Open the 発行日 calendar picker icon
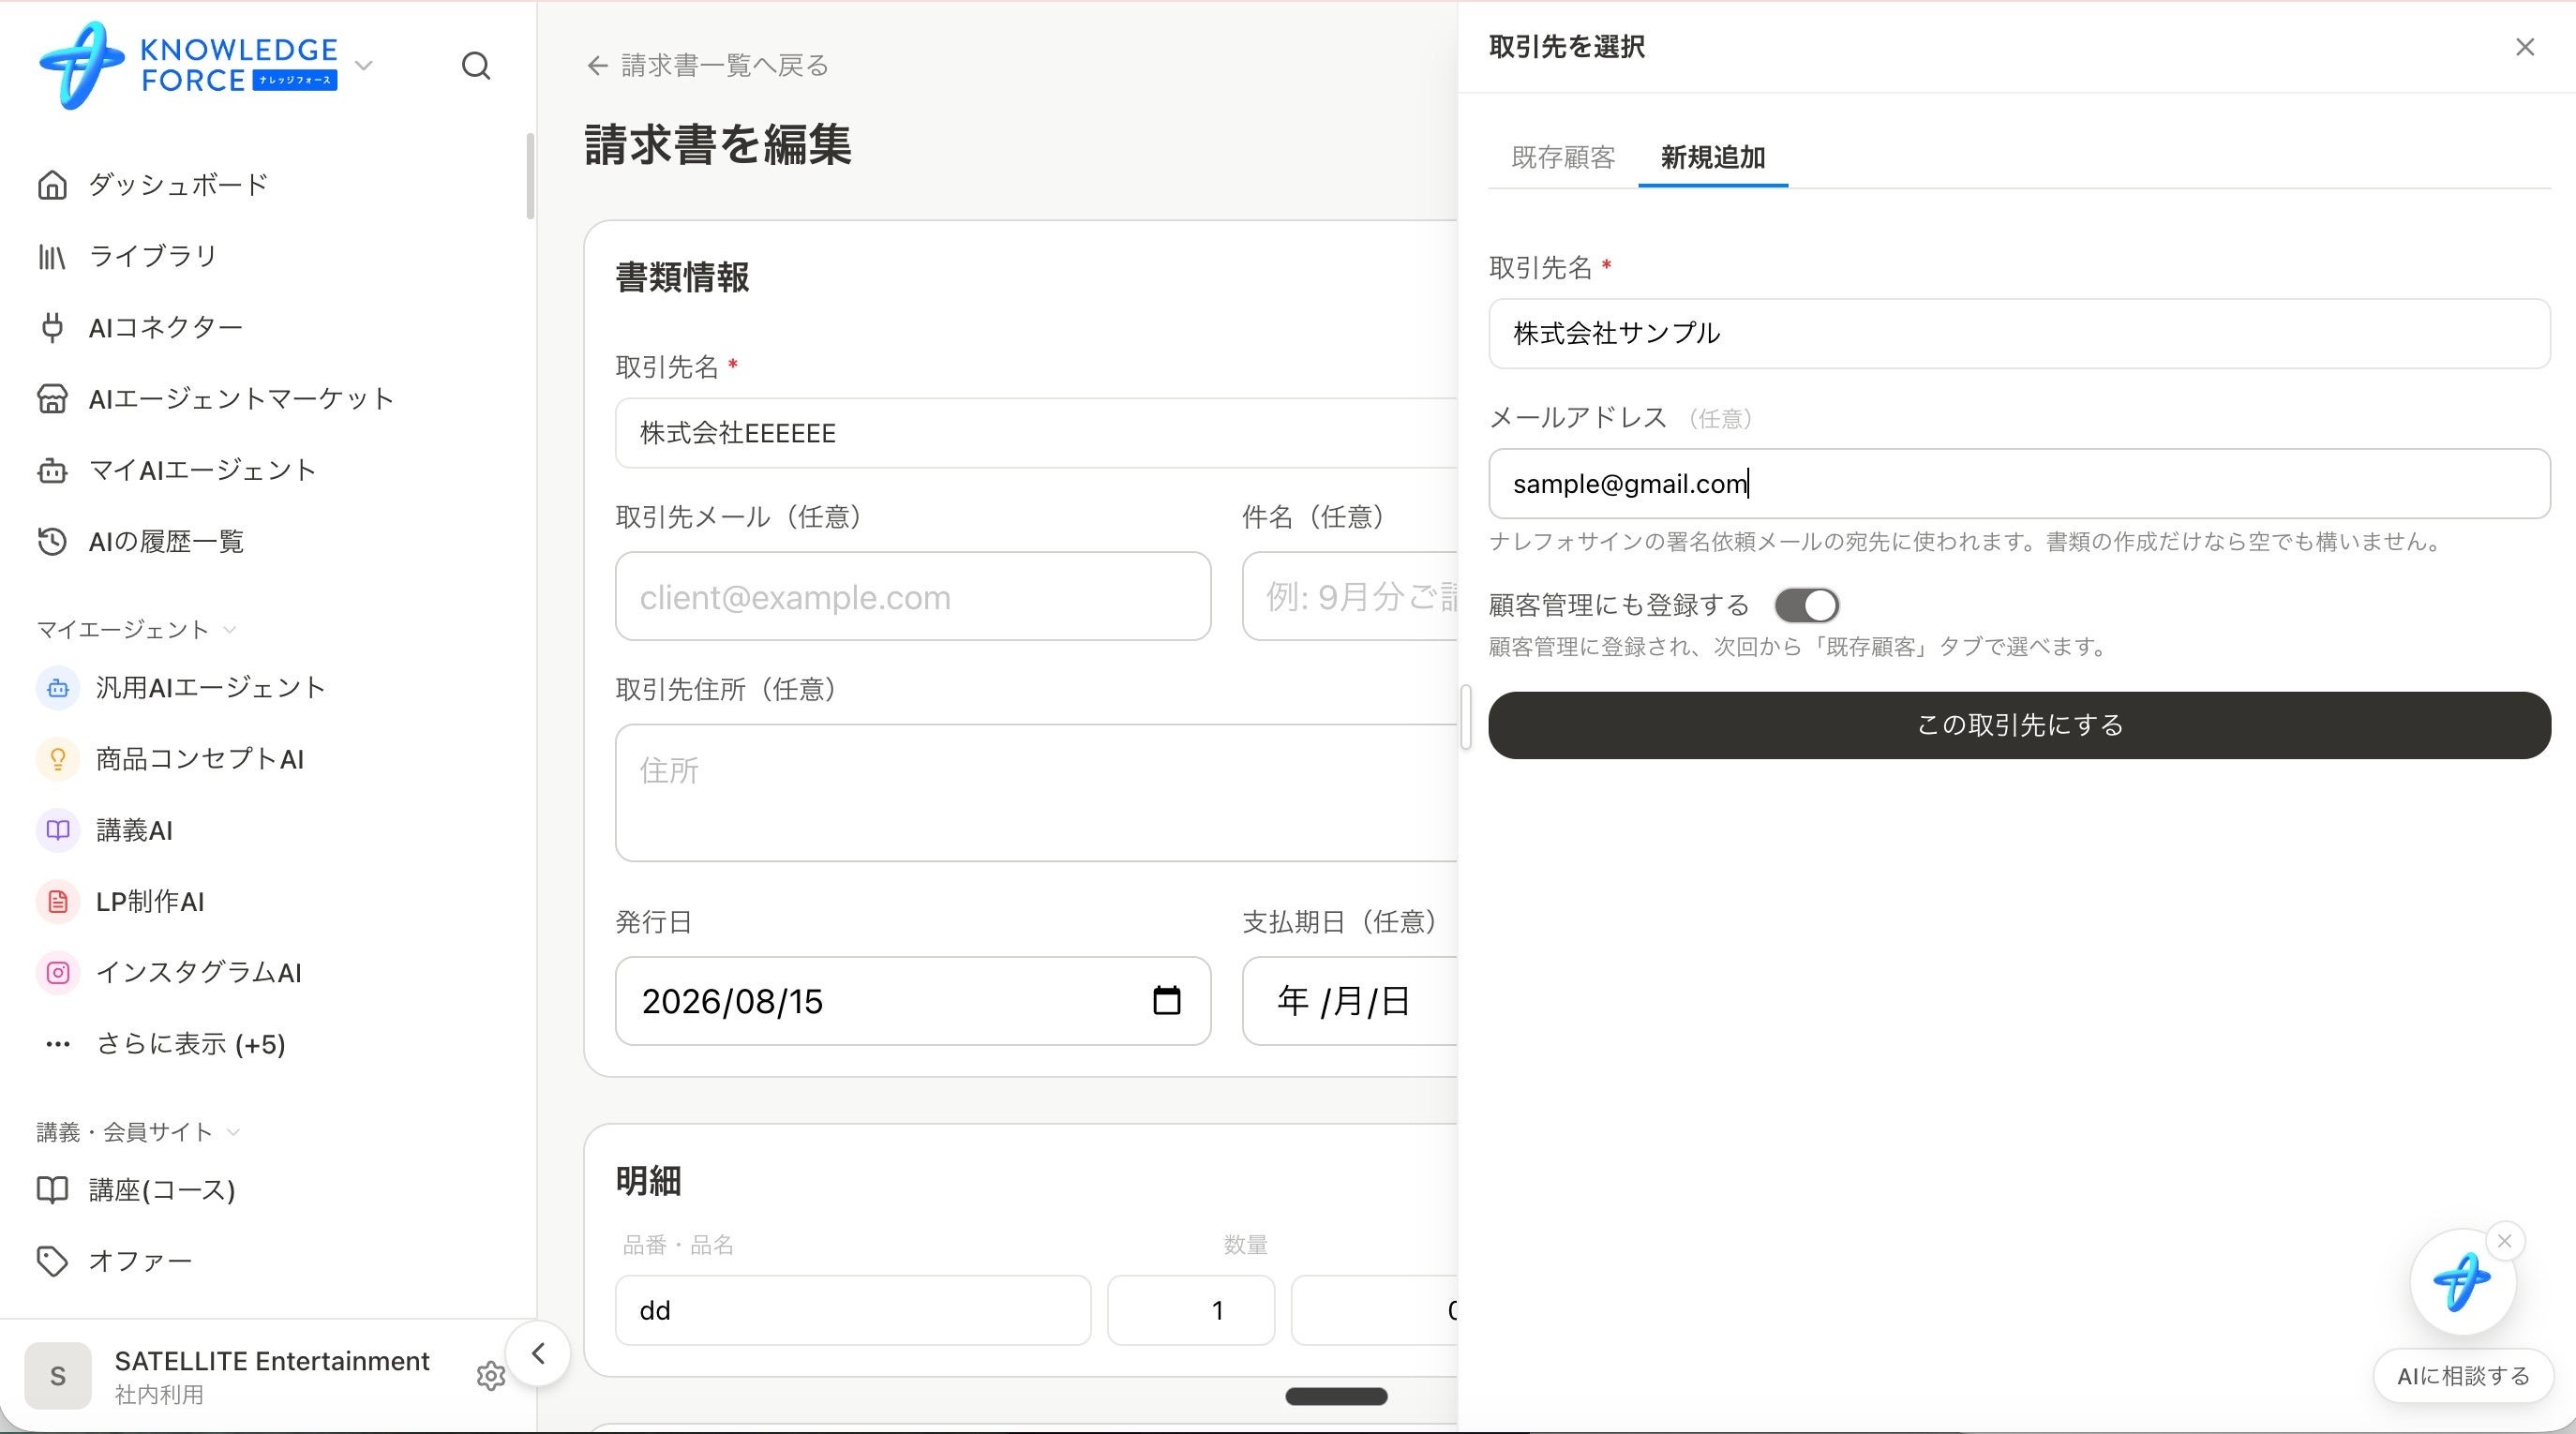This screenshot has width=2576, height=1434. (1167, 1001)
